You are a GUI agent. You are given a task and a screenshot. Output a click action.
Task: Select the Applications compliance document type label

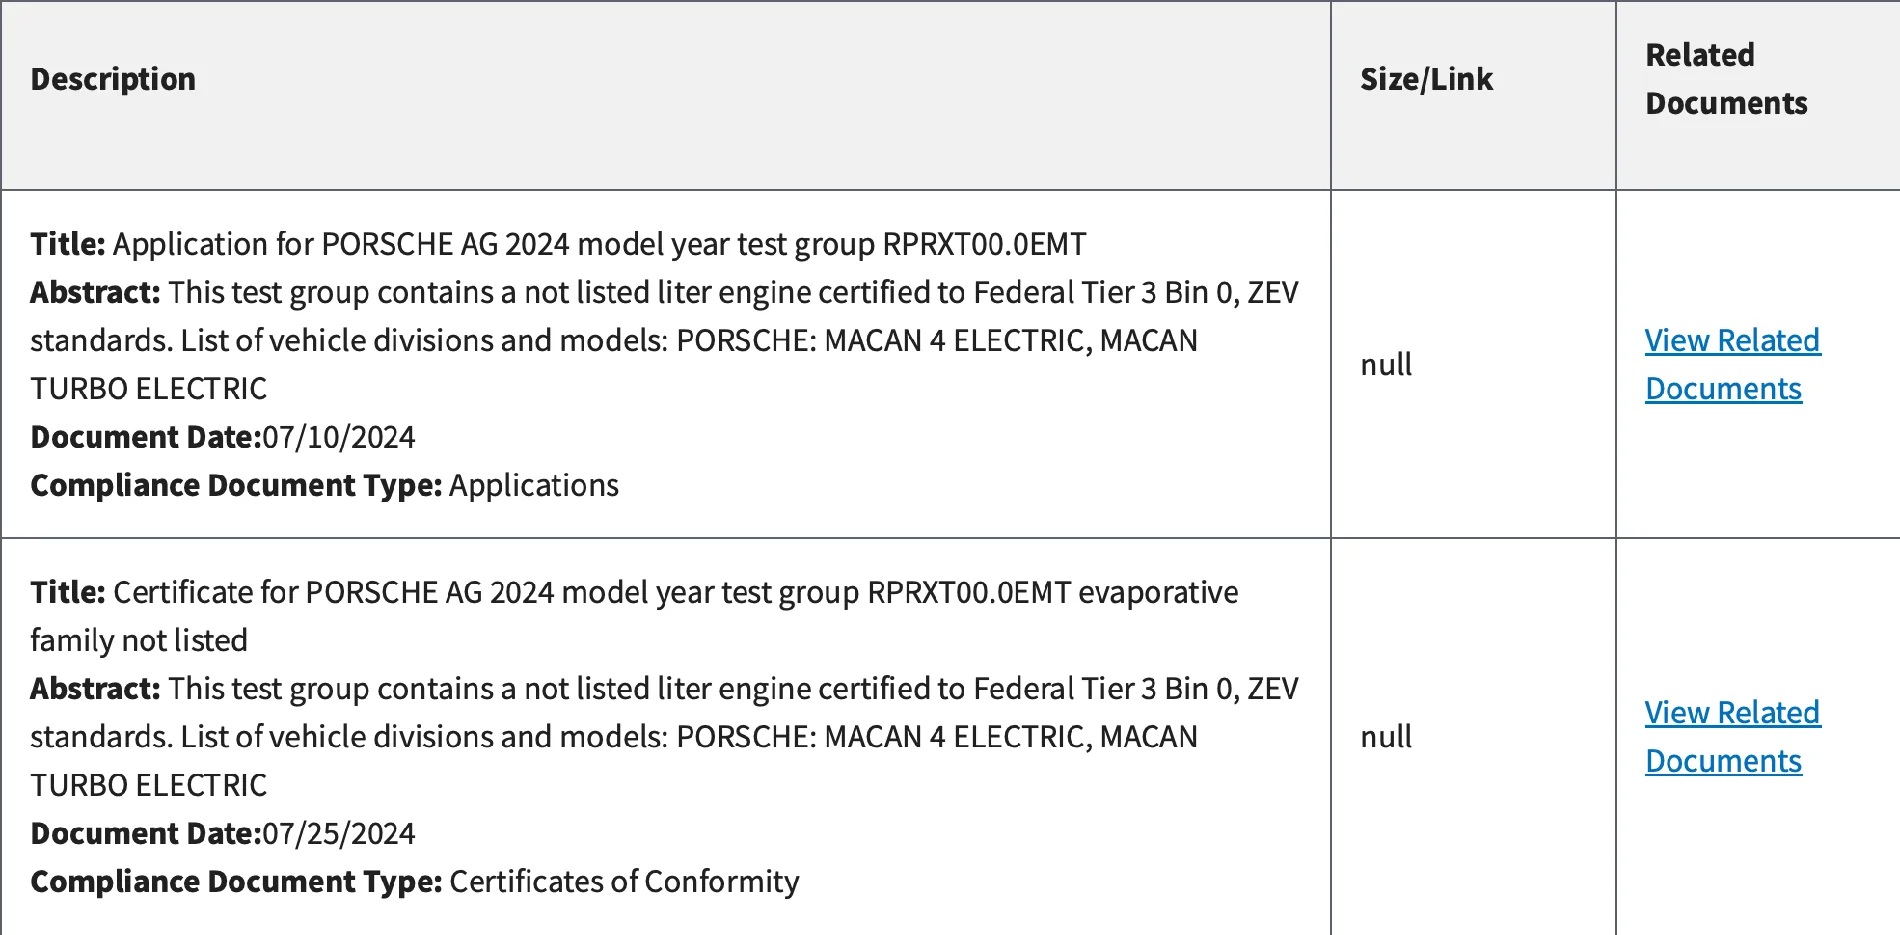[535, 485]
